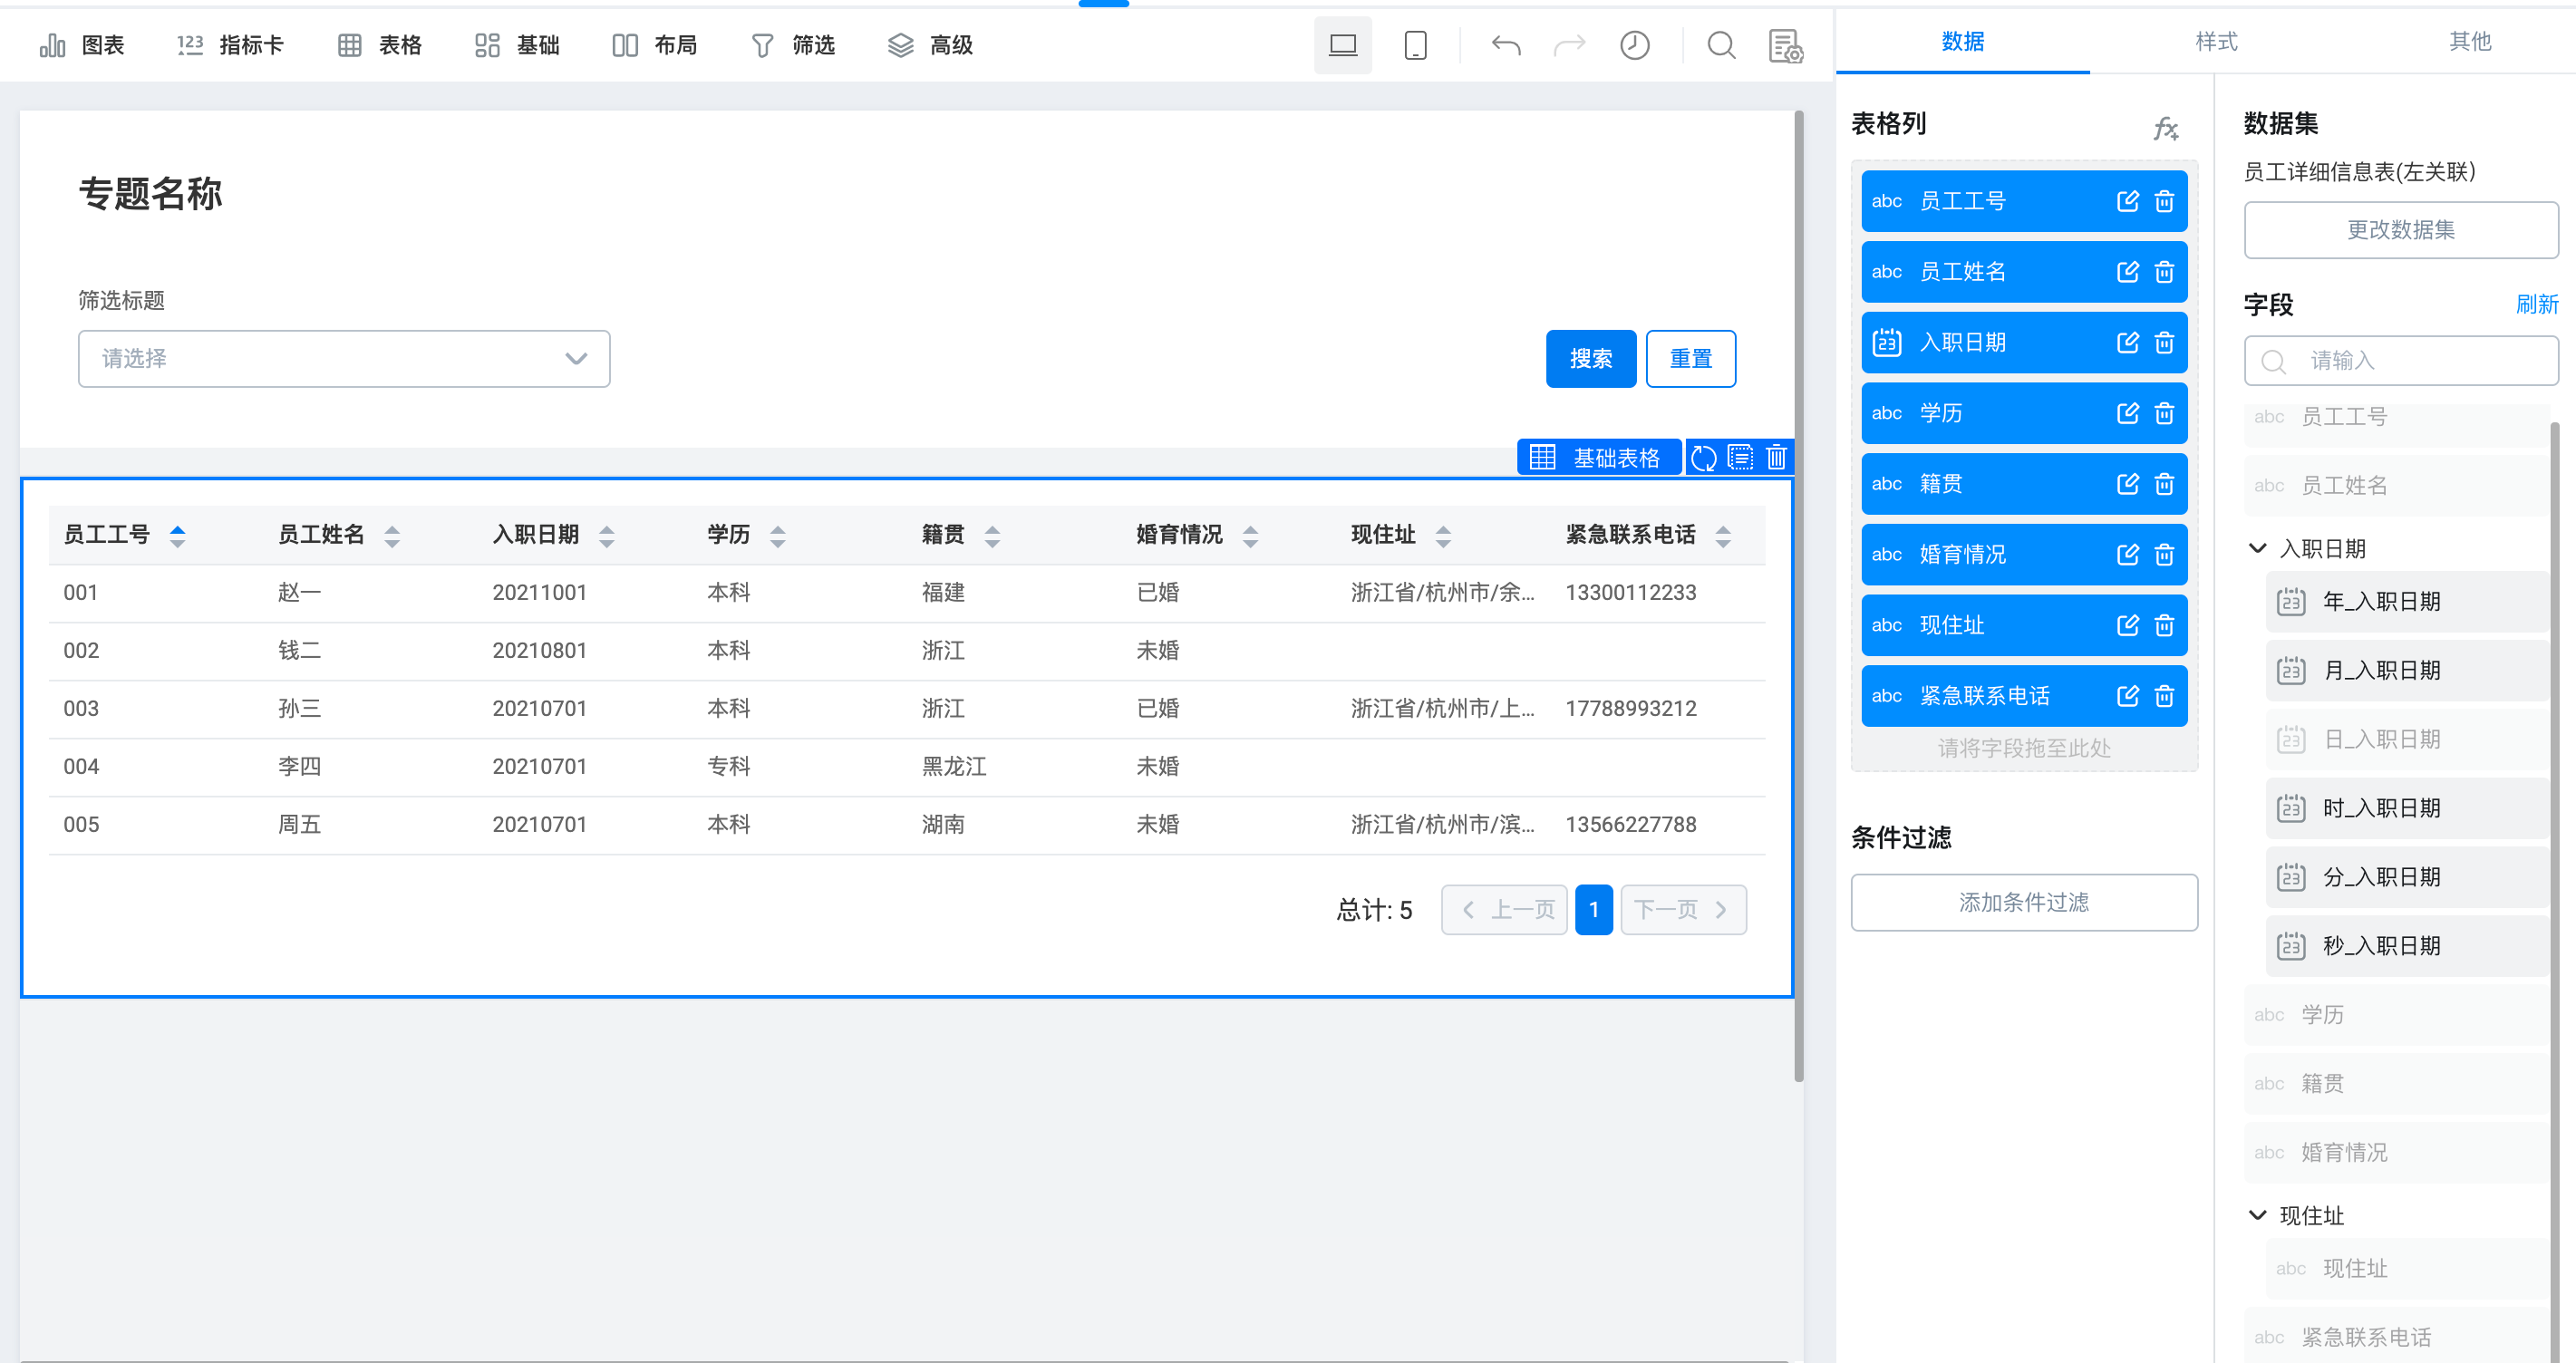This screenshot has height=1363, width=2576.
Task: Delete the 现住址 table column
Action: pyautogui.click(x=2164, y=625)
